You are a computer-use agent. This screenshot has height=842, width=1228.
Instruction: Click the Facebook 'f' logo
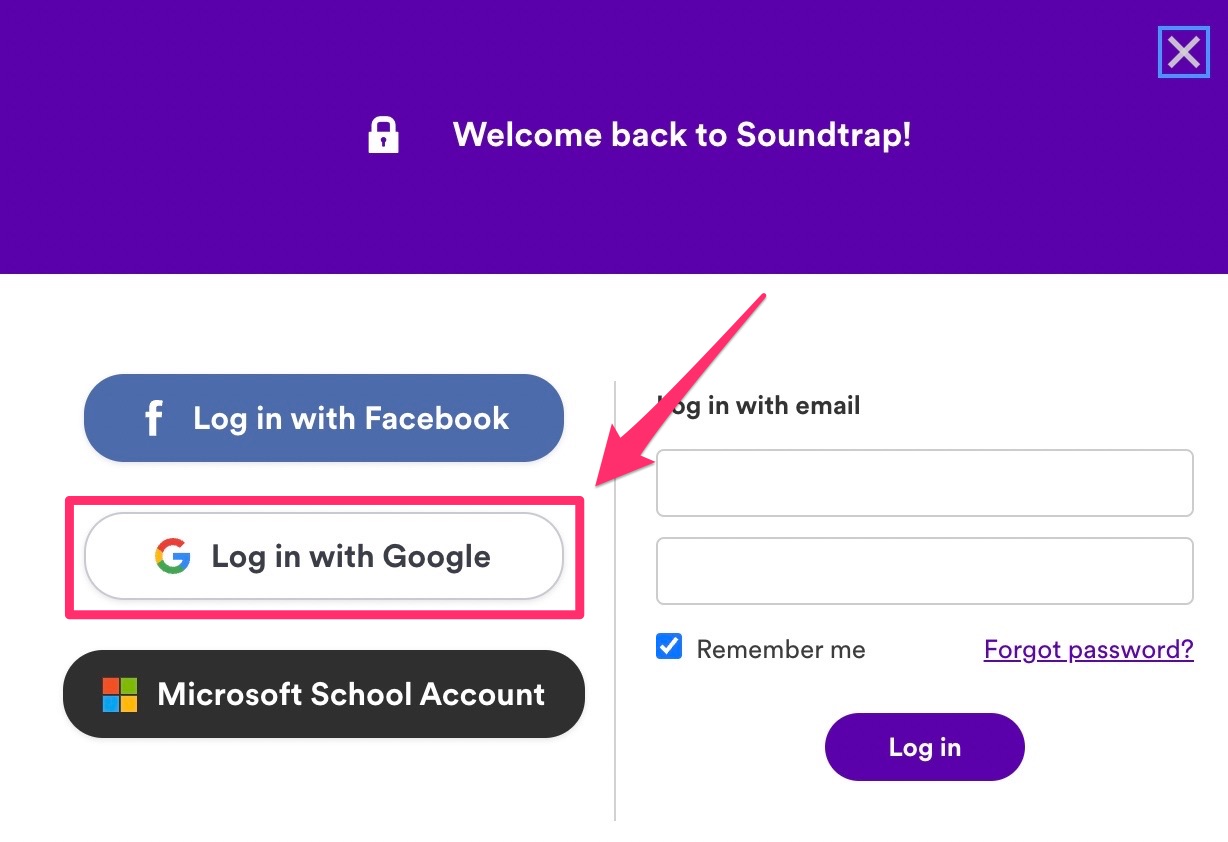[153, 418]
